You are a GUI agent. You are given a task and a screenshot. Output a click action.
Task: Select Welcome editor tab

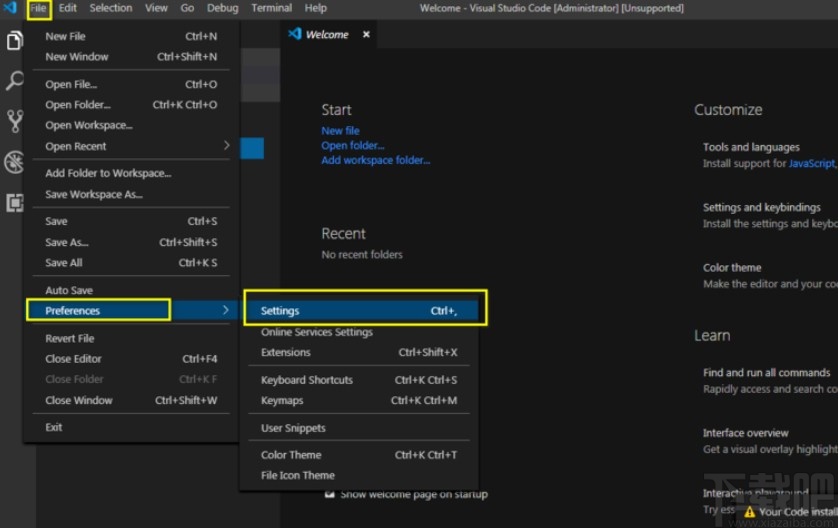tap(326, 34)
